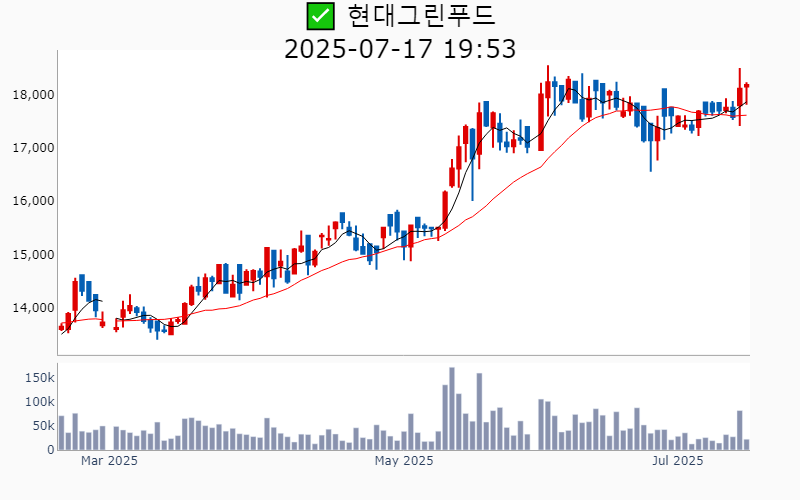800x500 pixels.
Task: Click the 50k volume axis label
Action: 43,426
